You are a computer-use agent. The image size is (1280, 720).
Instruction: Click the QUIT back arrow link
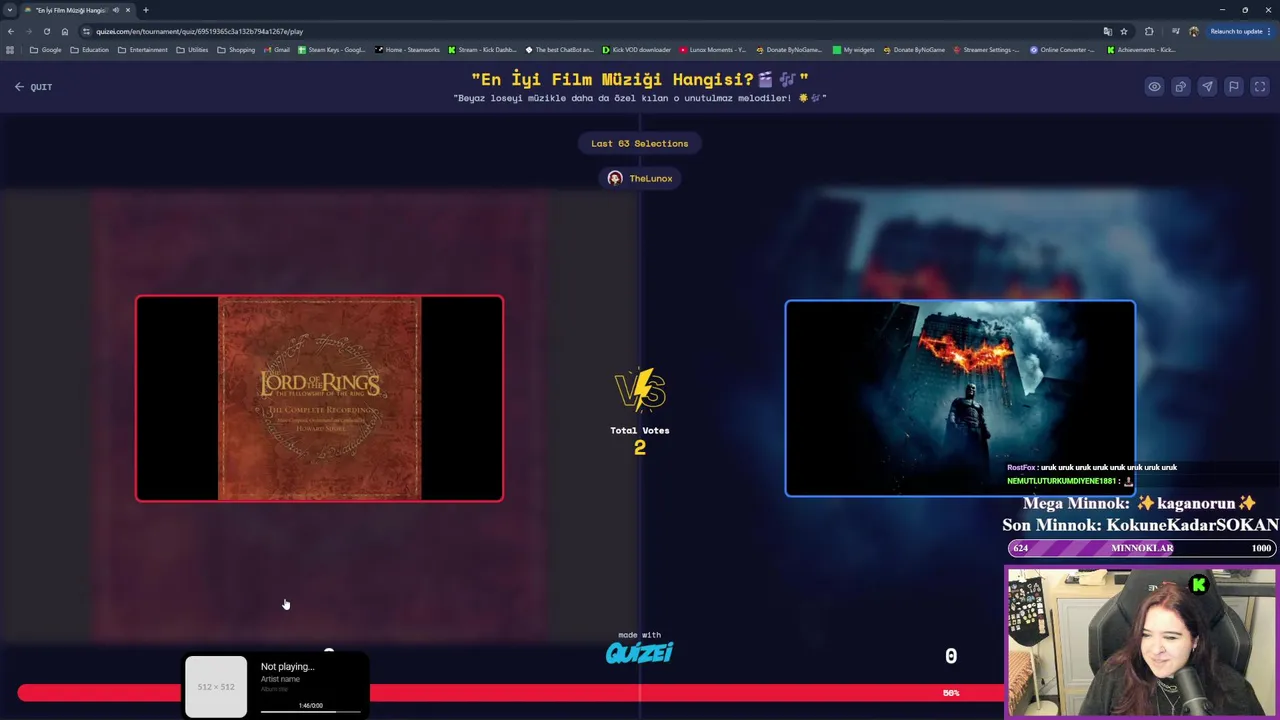(33, 87)
